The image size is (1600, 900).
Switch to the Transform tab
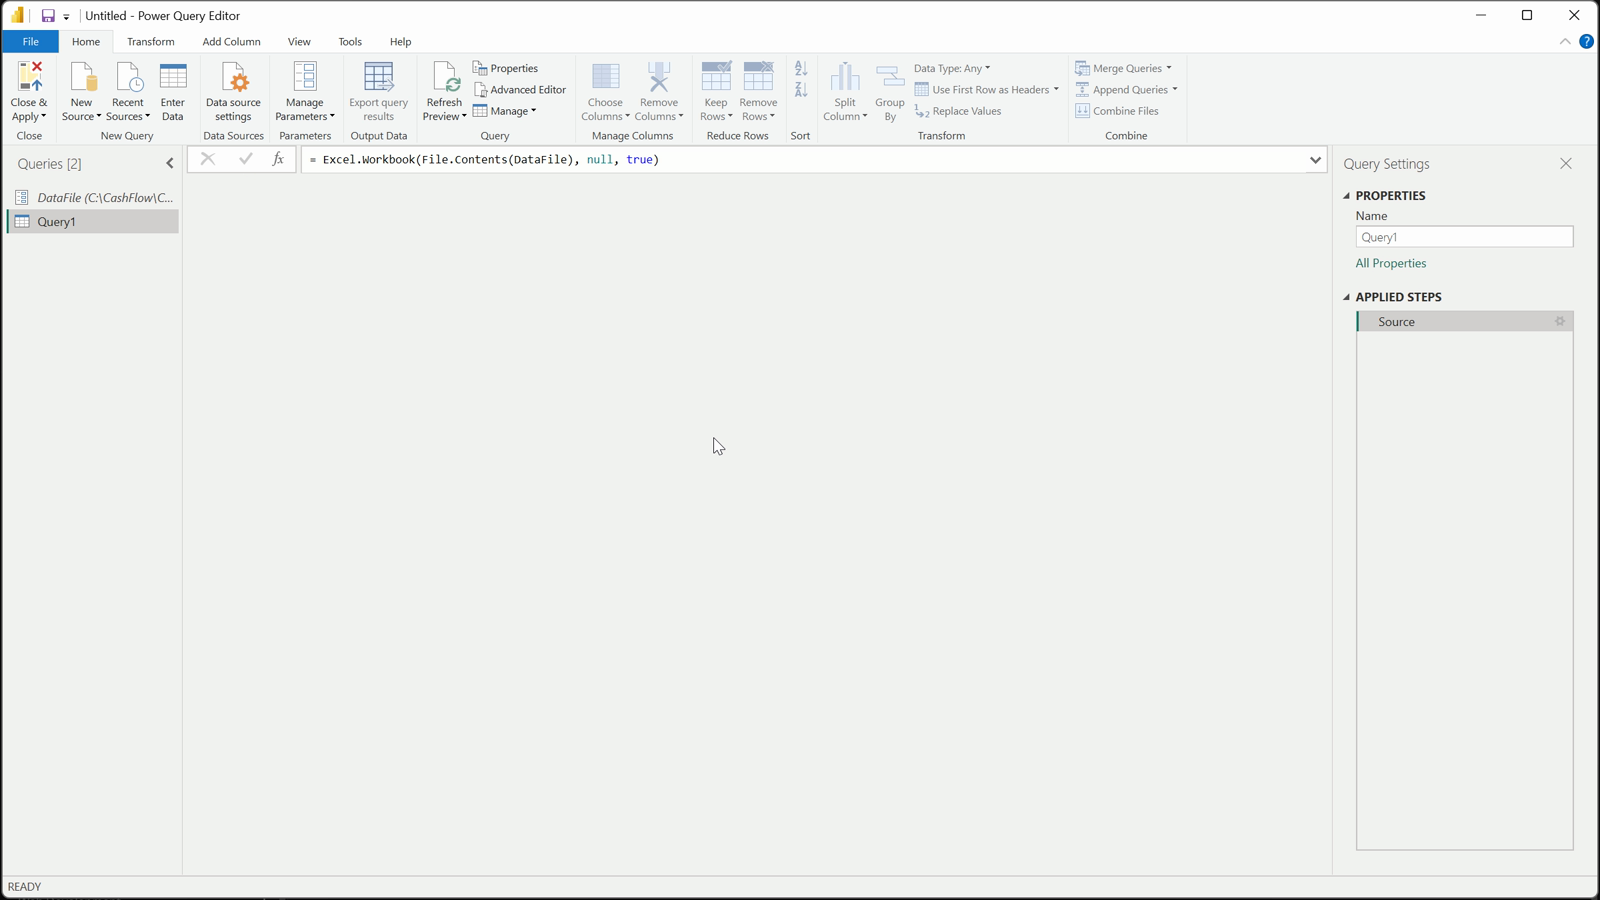[151, 42]
